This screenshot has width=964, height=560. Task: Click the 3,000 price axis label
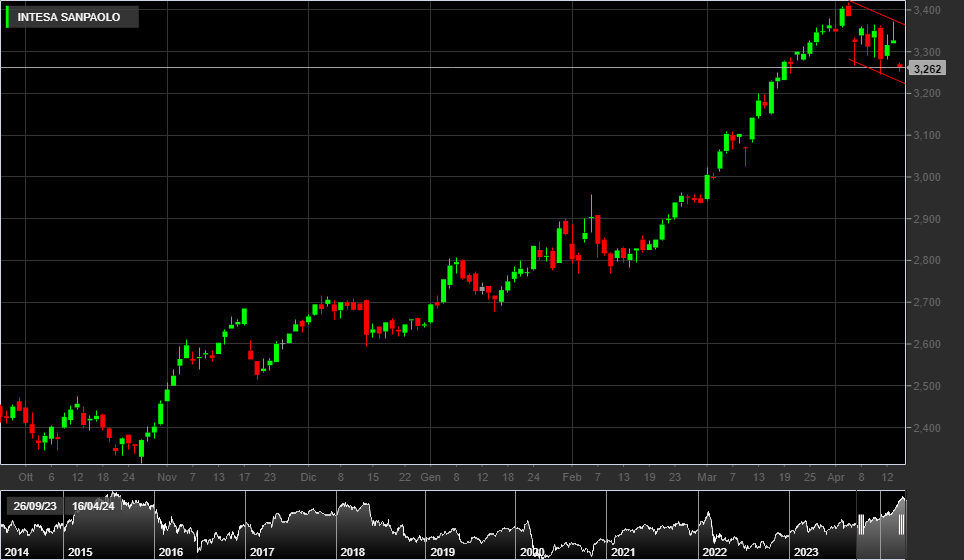click(926, 177)
